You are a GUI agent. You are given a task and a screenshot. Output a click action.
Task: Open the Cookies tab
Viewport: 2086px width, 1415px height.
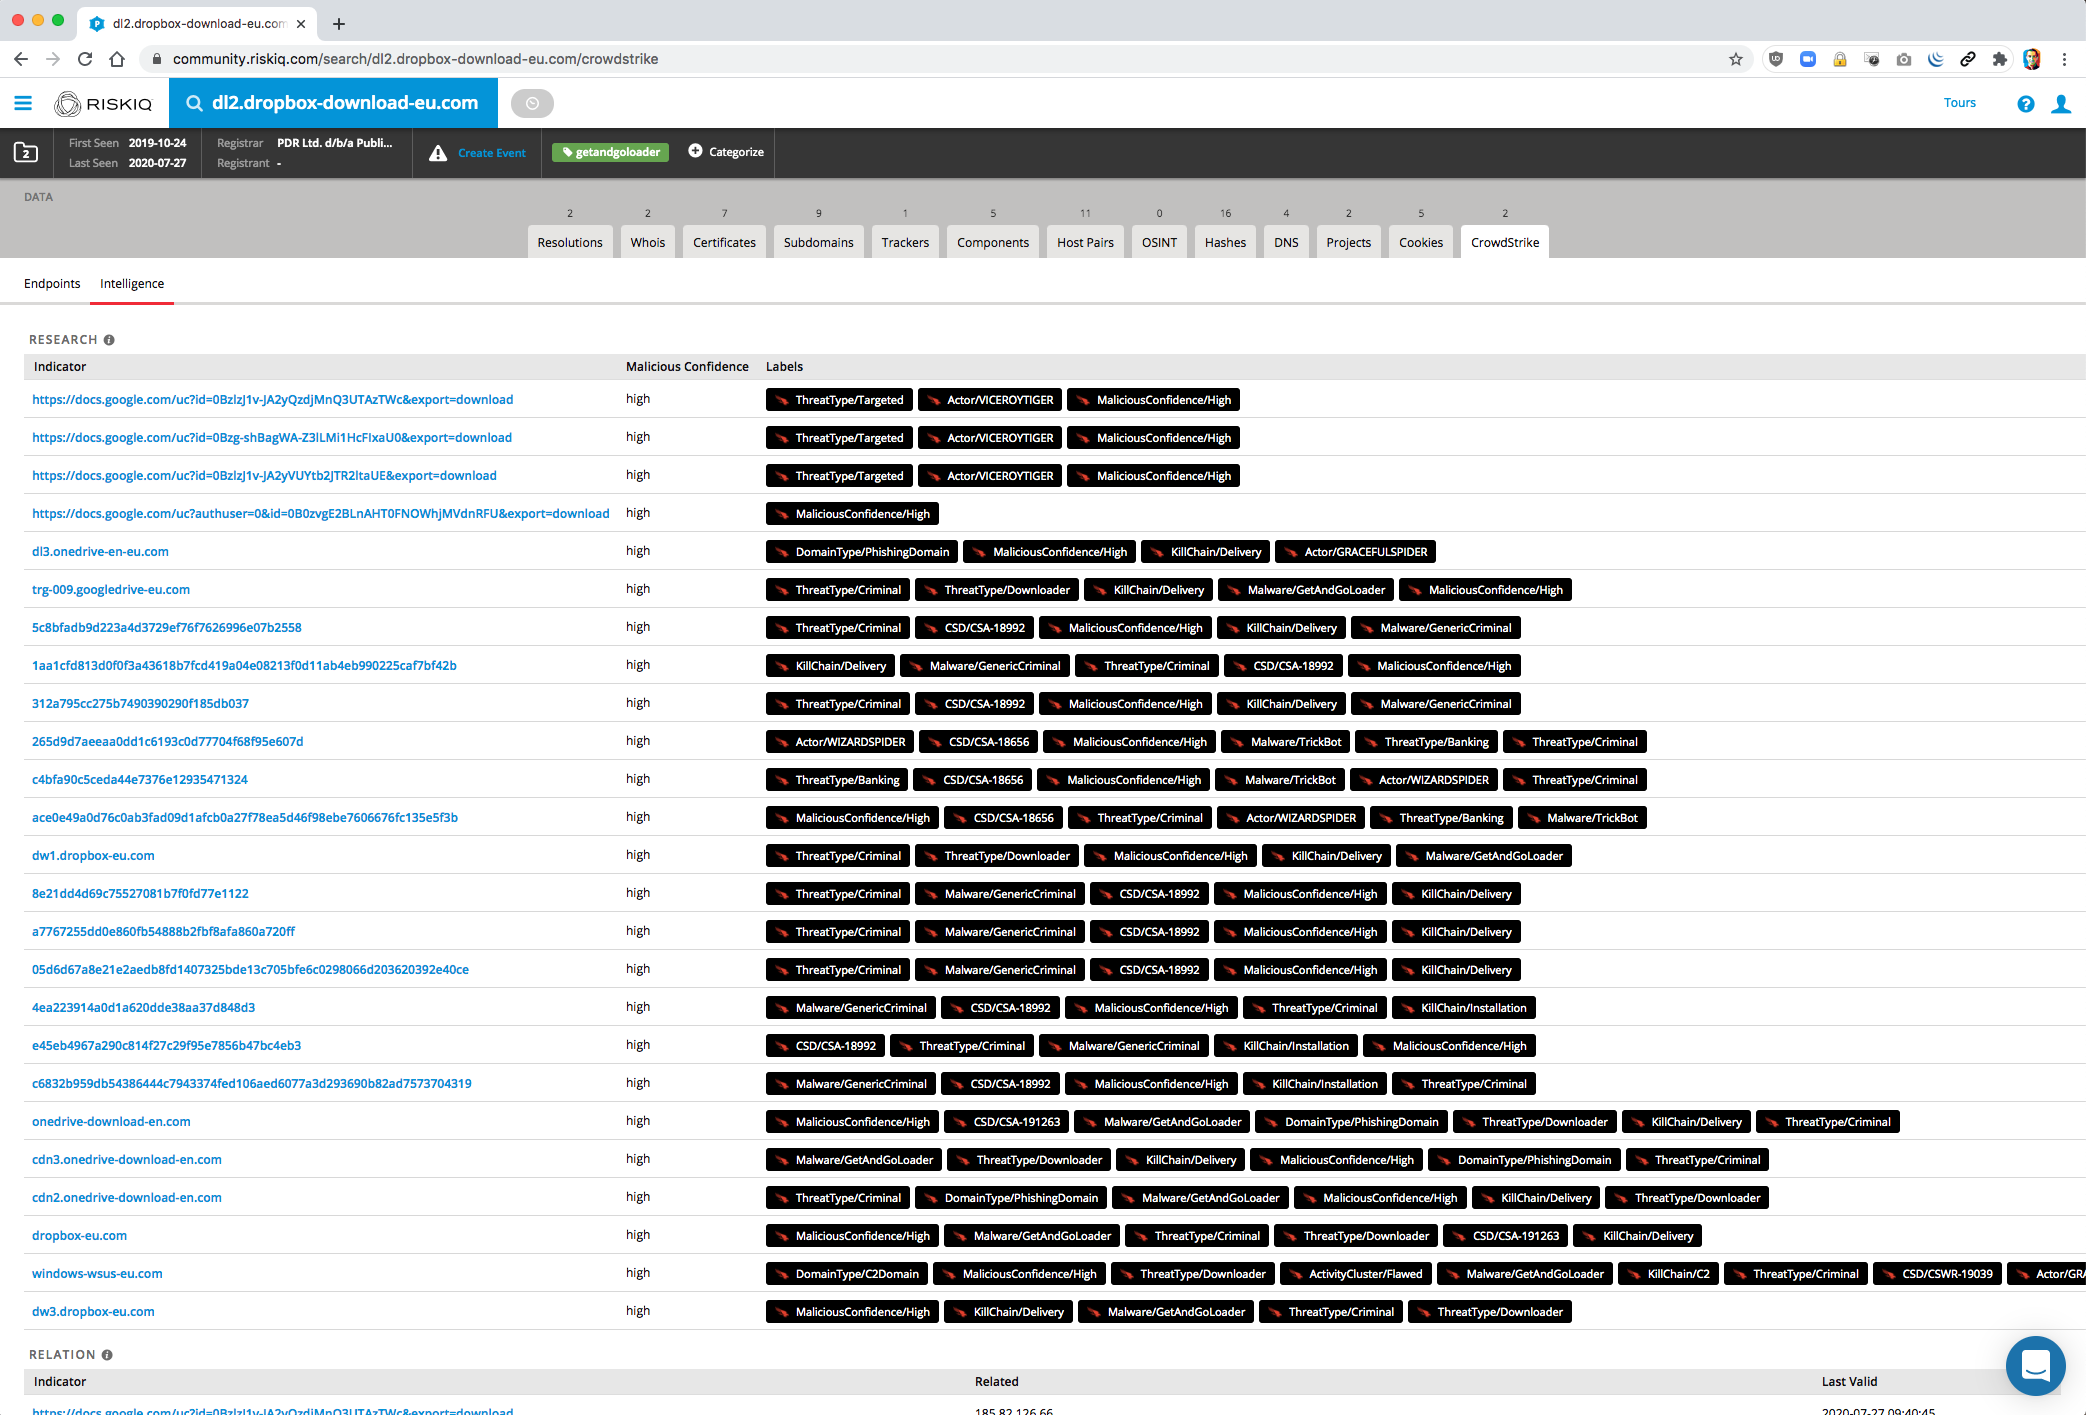tap(1421, 242)
